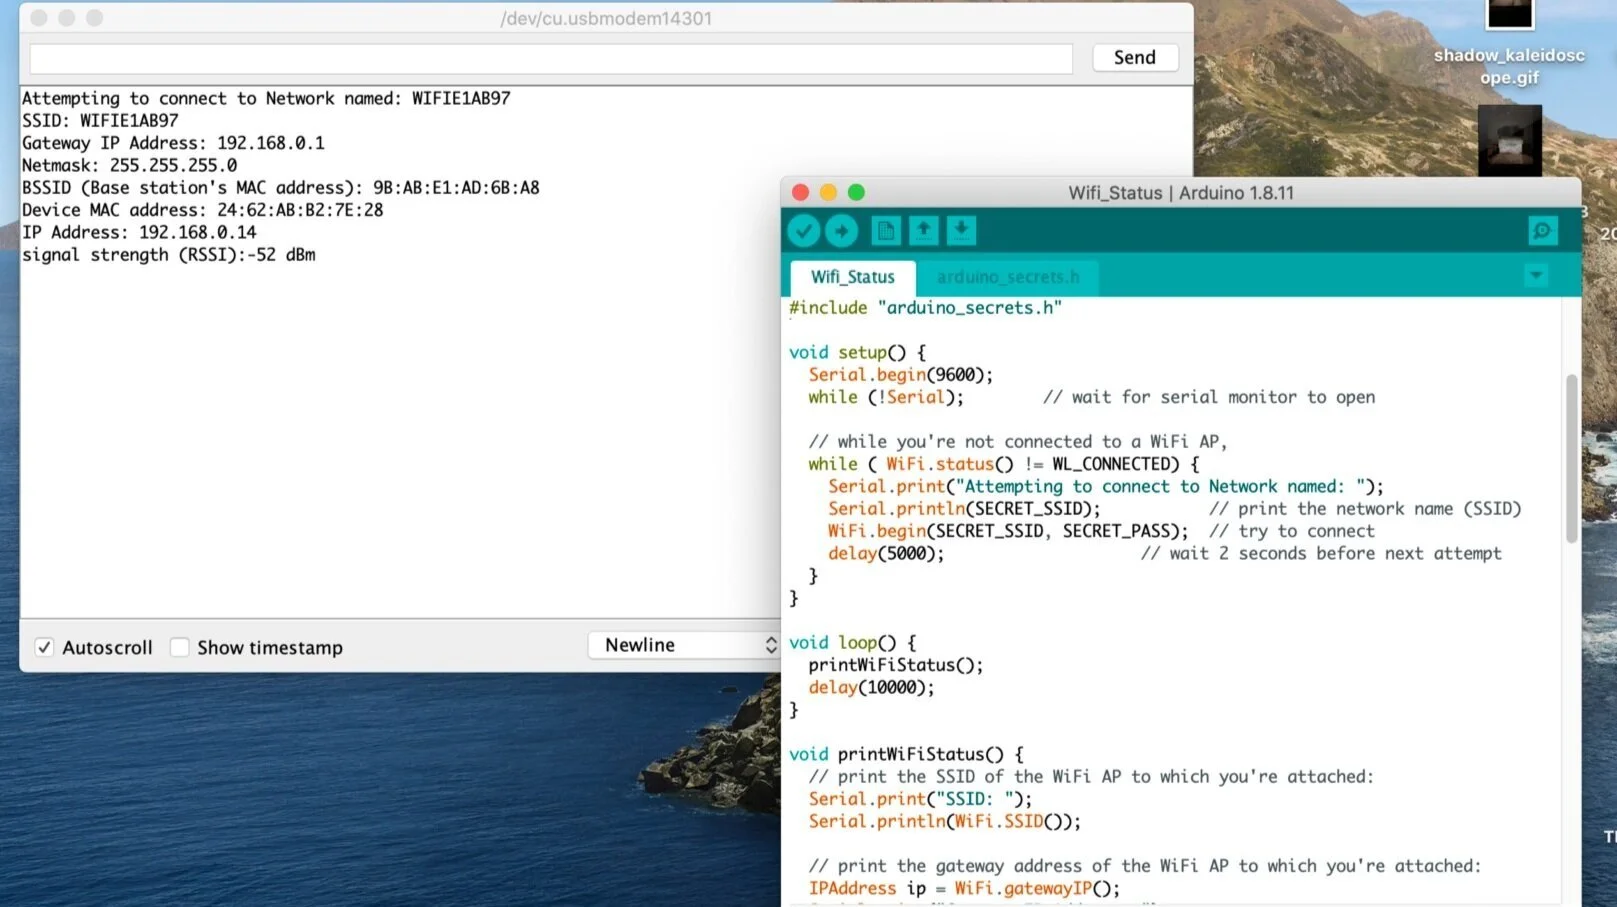Click the Upload arrow icon in Arduino
Screen dimensions: 1617x907
[841, 231]
